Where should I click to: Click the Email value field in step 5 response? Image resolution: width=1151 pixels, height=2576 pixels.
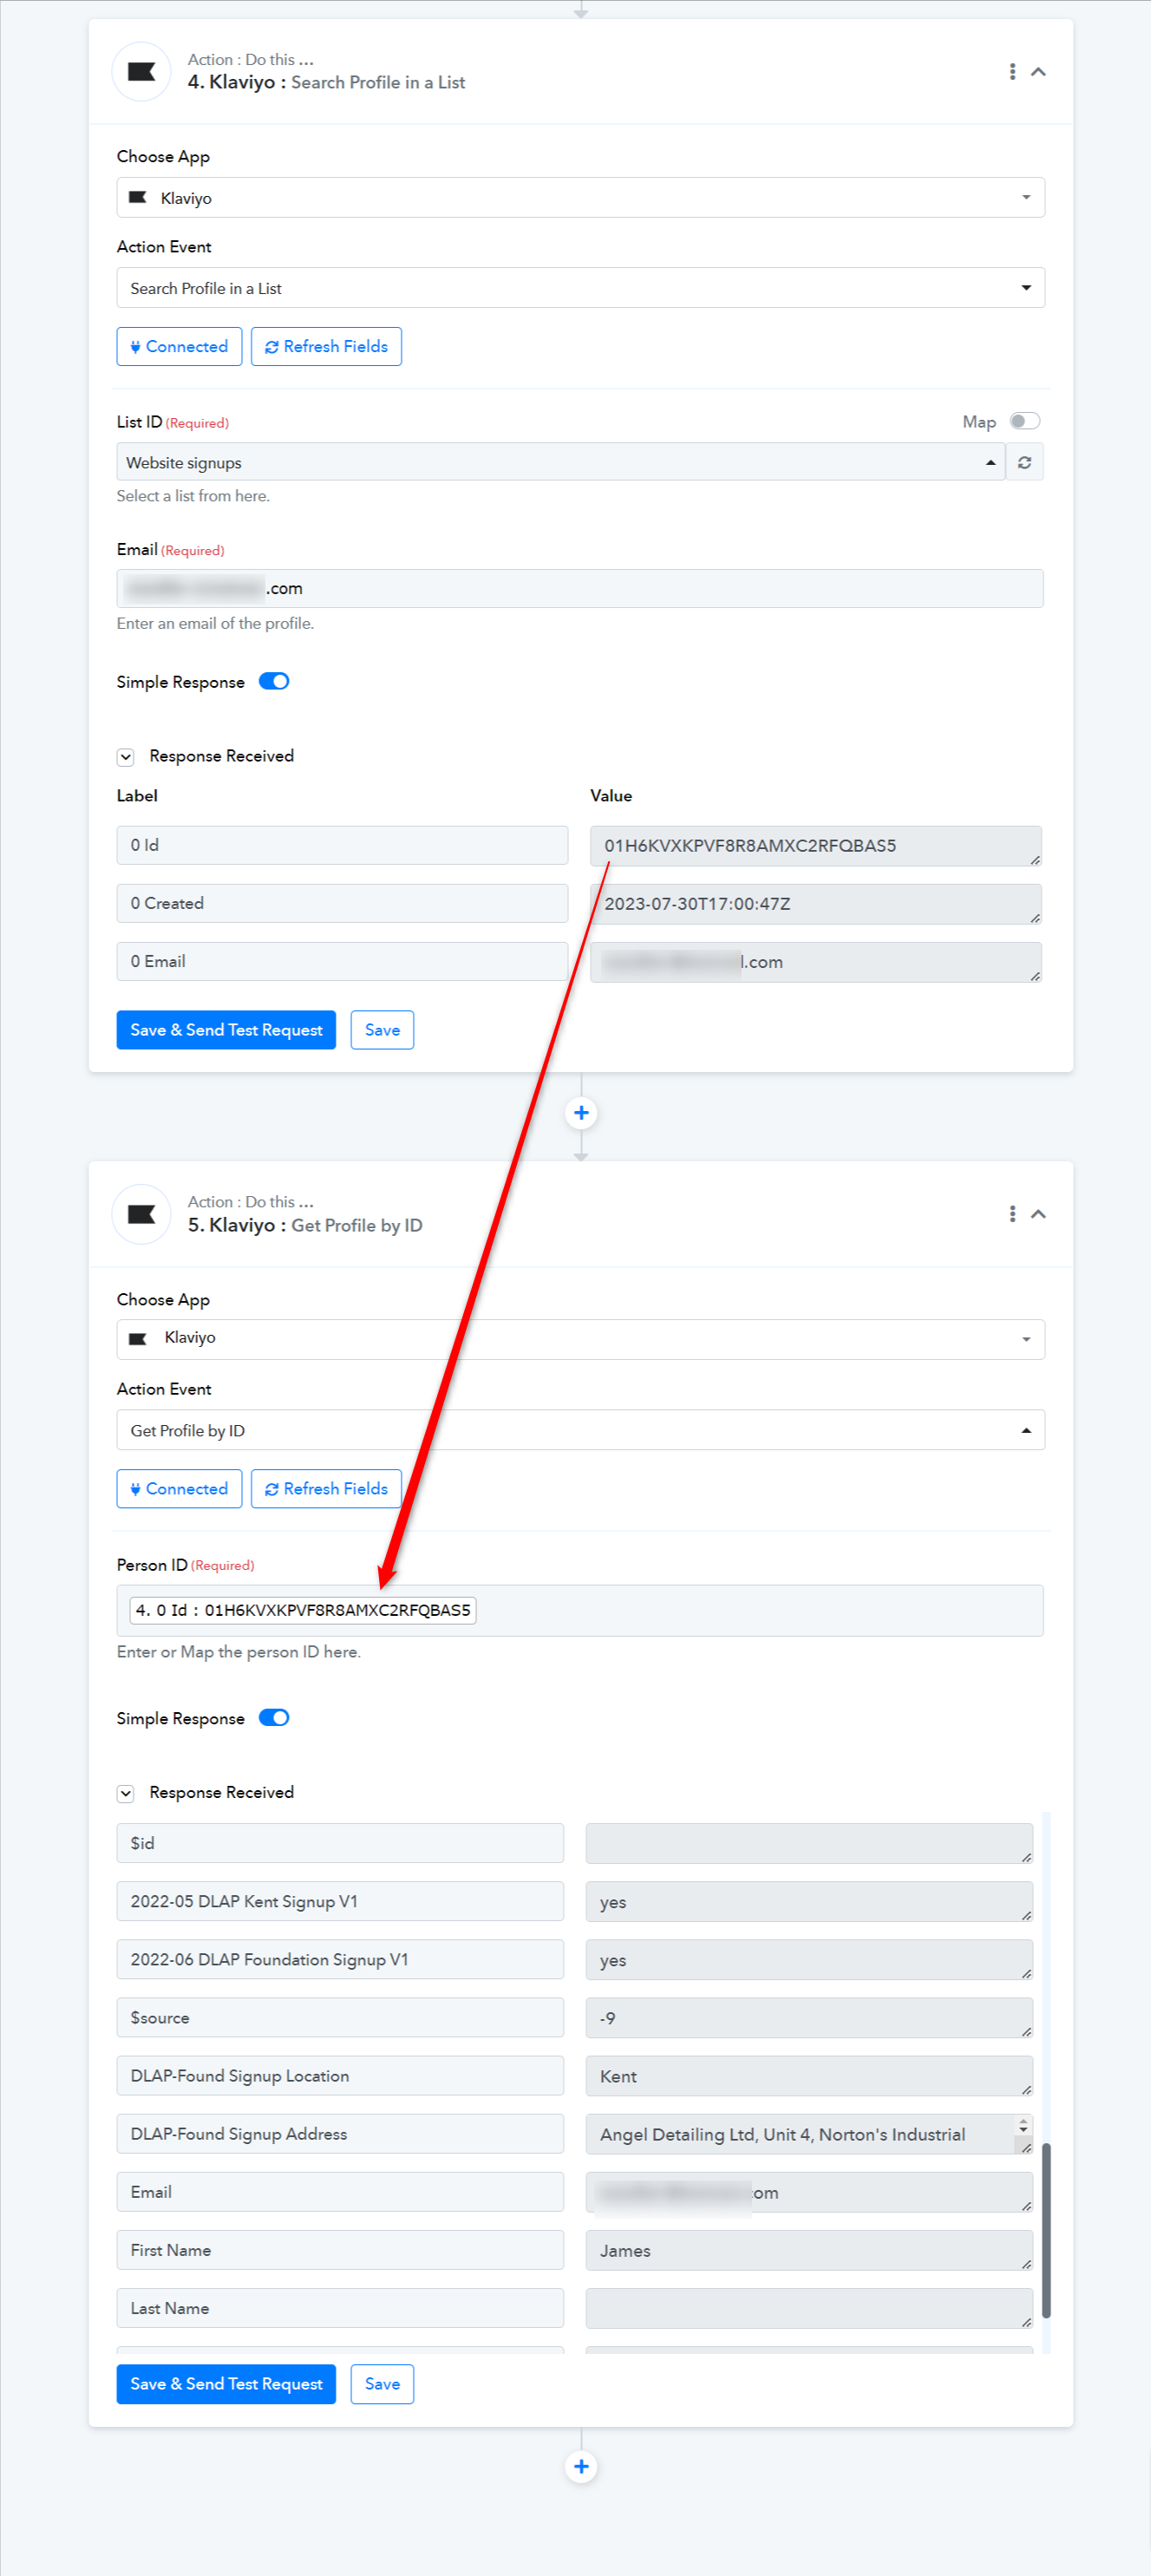pos(809,2192)
